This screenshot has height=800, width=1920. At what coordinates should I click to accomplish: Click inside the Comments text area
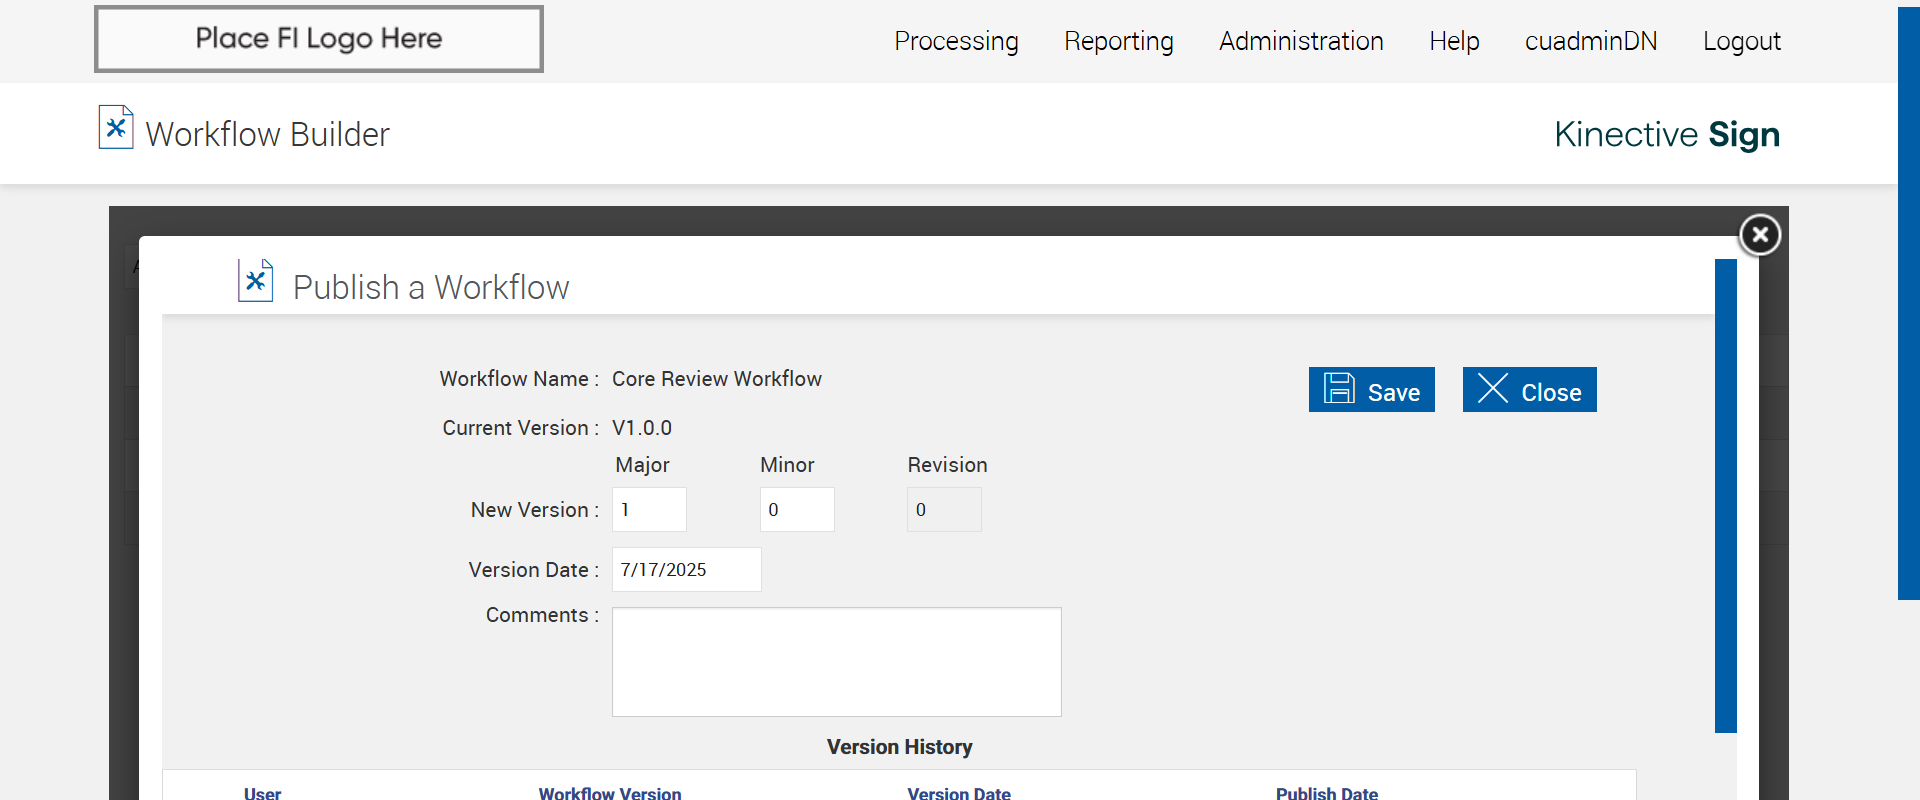836,662
